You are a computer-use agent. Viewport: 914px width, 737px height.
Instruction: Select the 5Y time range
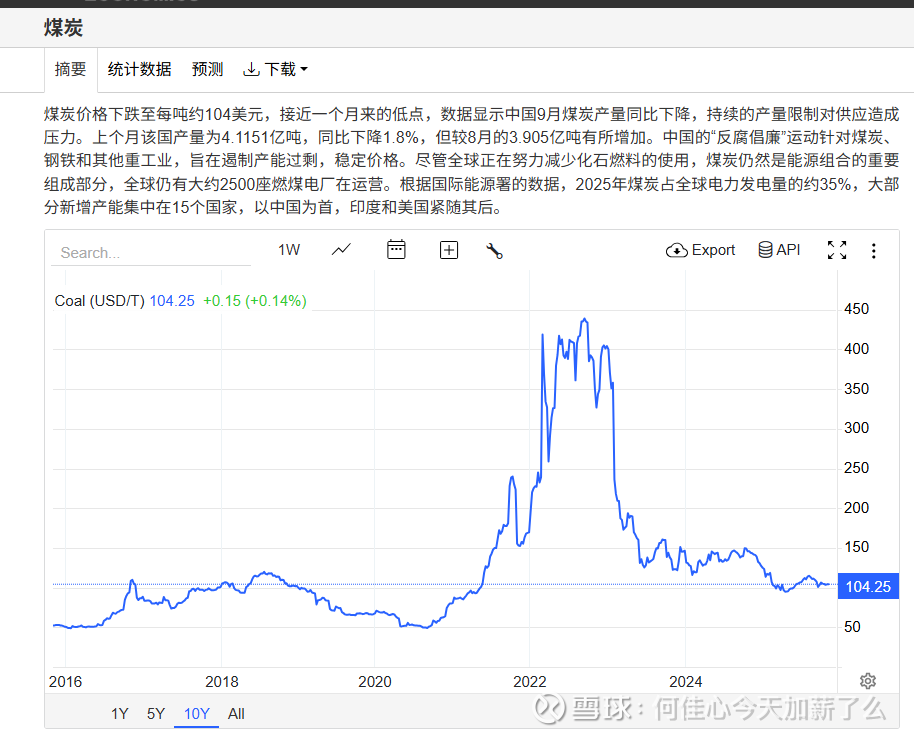(x=156, y=714)
